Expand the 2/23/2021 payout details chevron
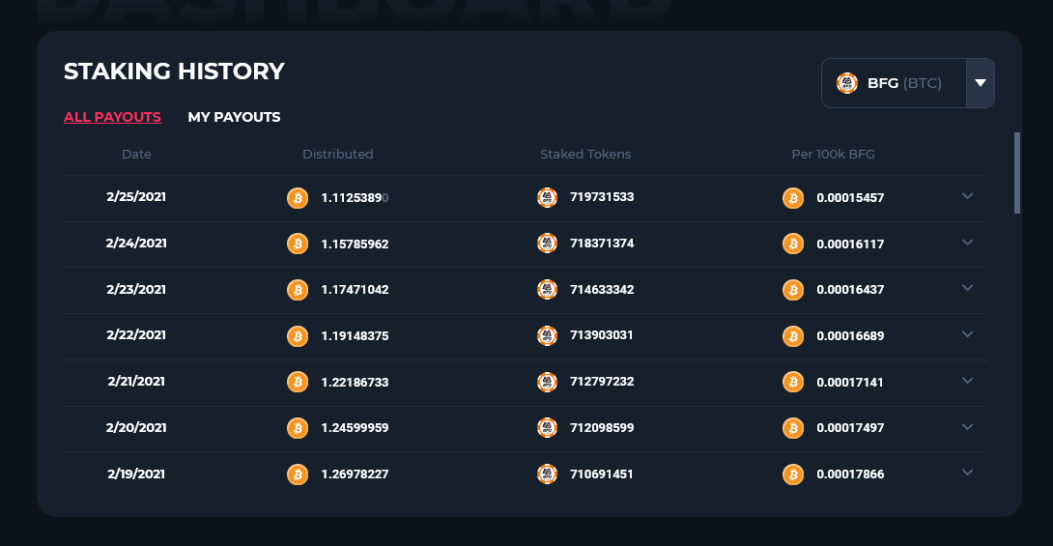The width and height of the screenshot is (1053, 546). (x=968, y=288)
